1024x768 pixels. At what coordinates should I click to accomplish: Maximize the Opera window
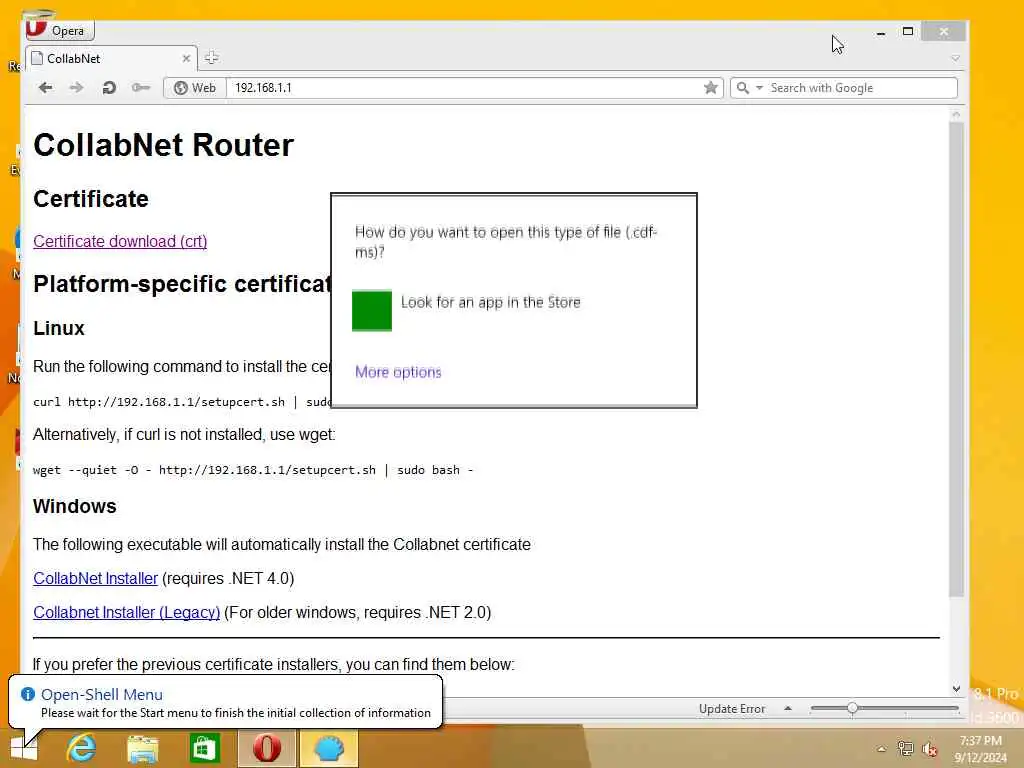pyautogui.click(x=907, y=31)
